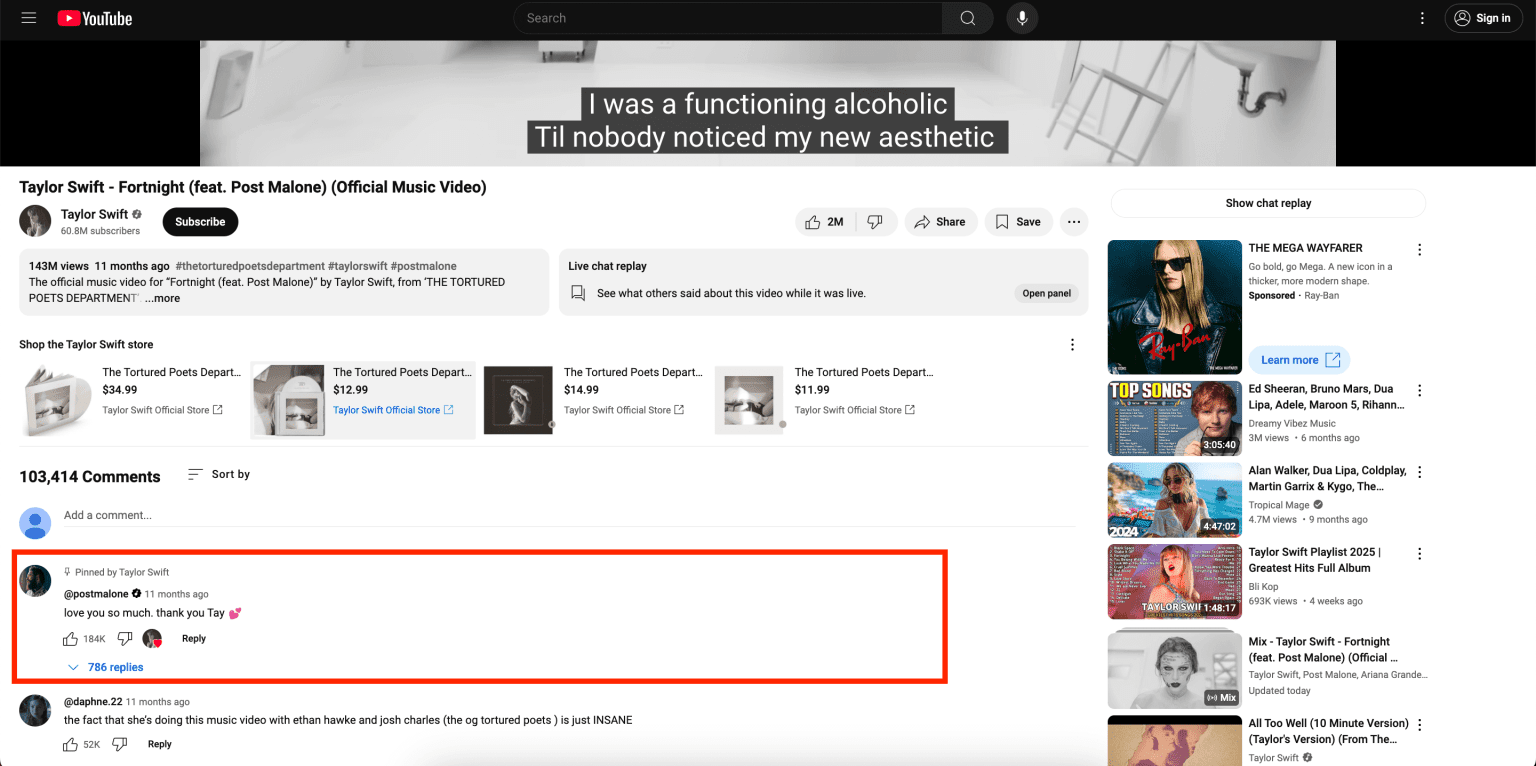Open the @daphne.22 username link
This screenshot has height=766, width=1536.
(93, 702)
